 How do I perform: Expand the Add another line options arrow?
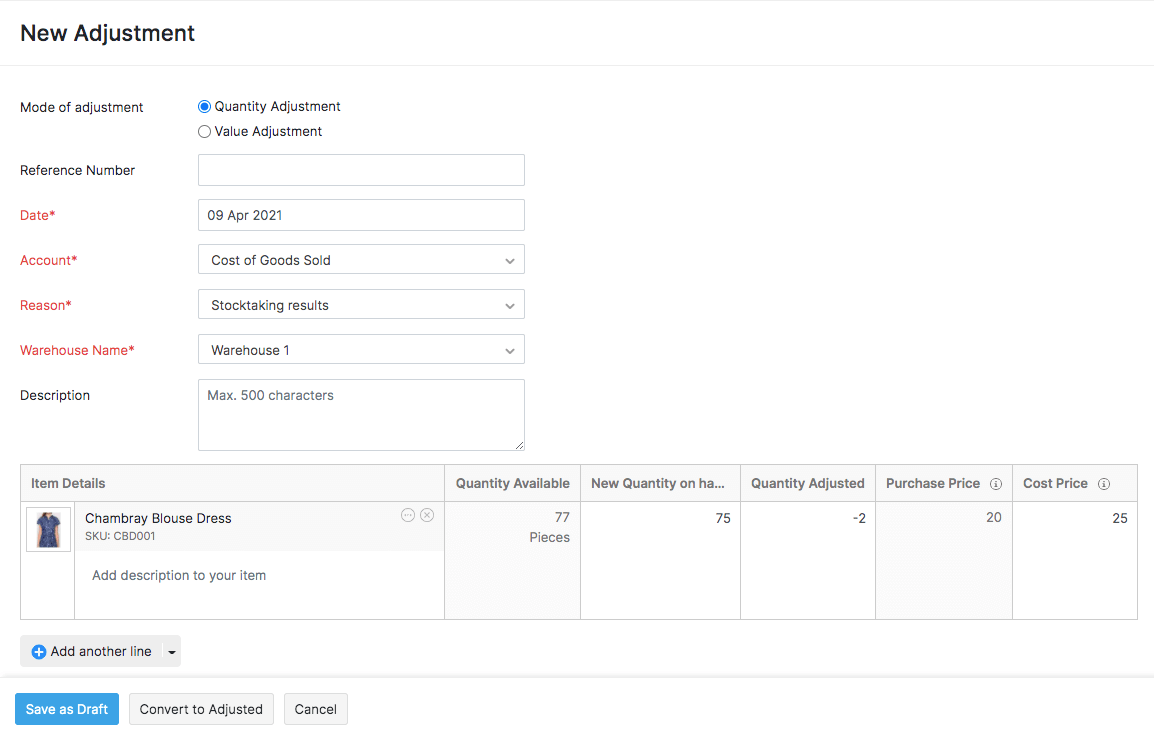point(171,651)
